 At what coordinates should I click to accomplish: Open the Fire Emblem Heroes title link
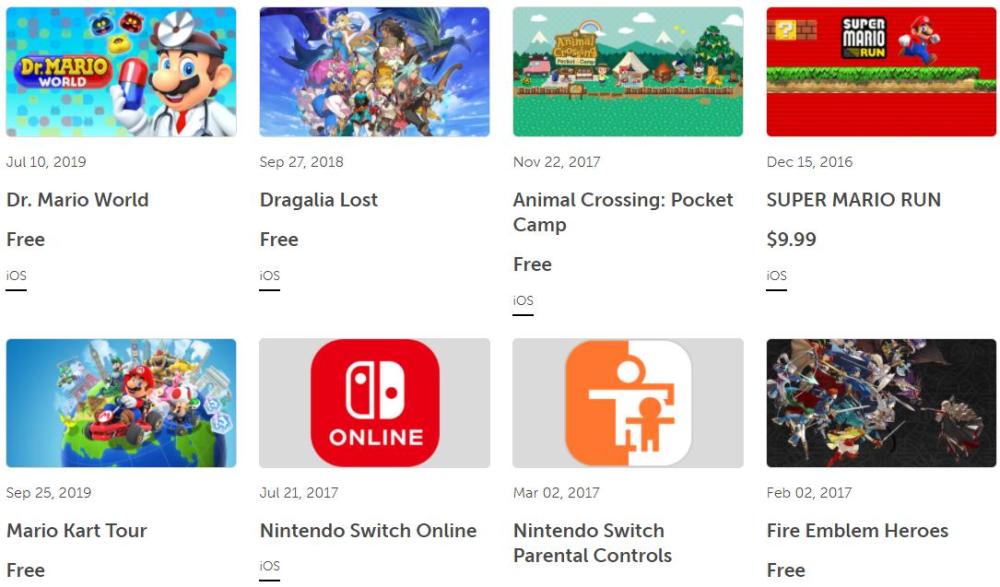click(x=857, y=530)
